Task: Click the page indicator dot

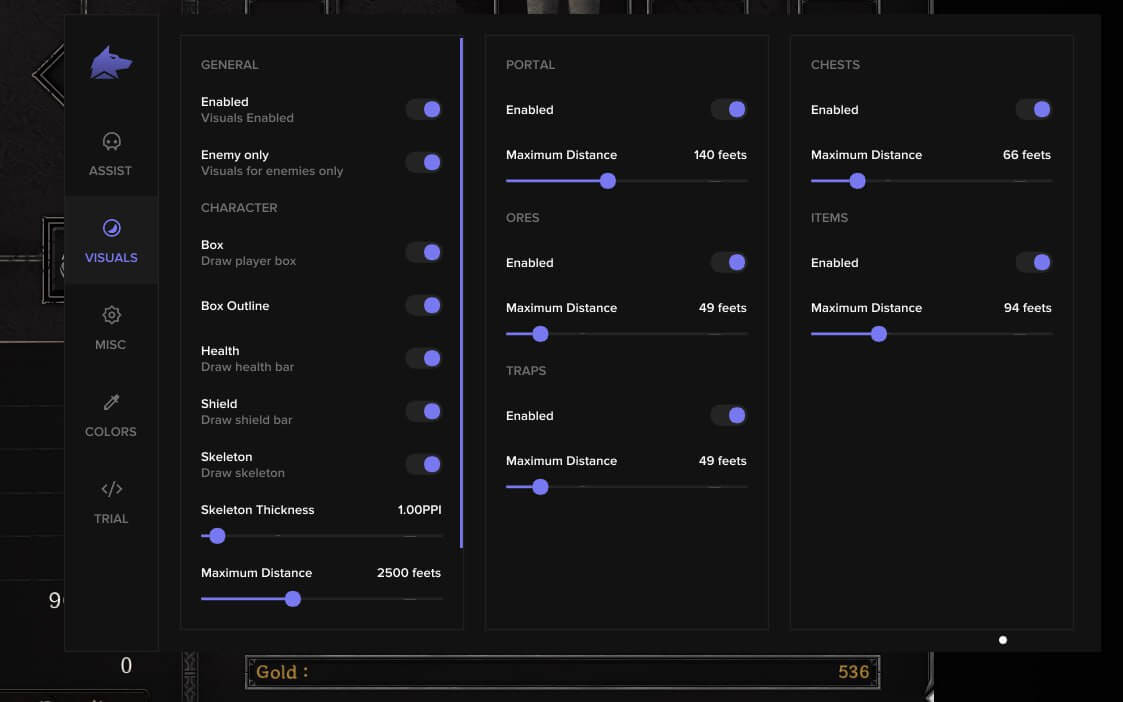Action: point(1002,639)
